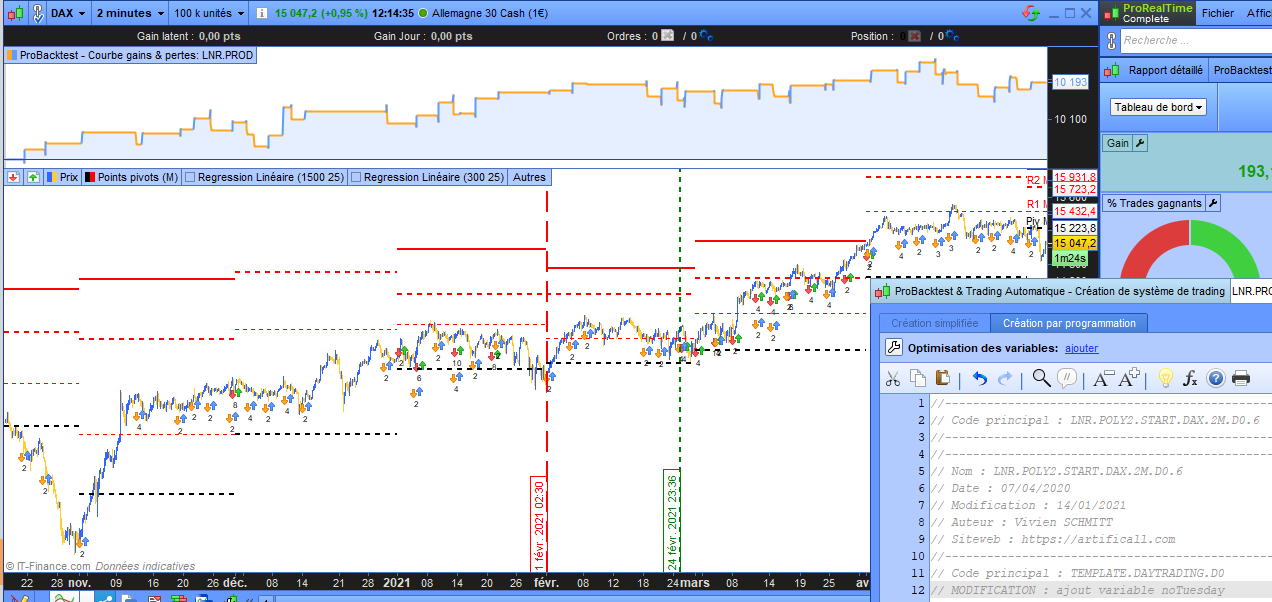Click the Autres indicators button
This screenshot has height=602, width=1272.
coord(530,177)
